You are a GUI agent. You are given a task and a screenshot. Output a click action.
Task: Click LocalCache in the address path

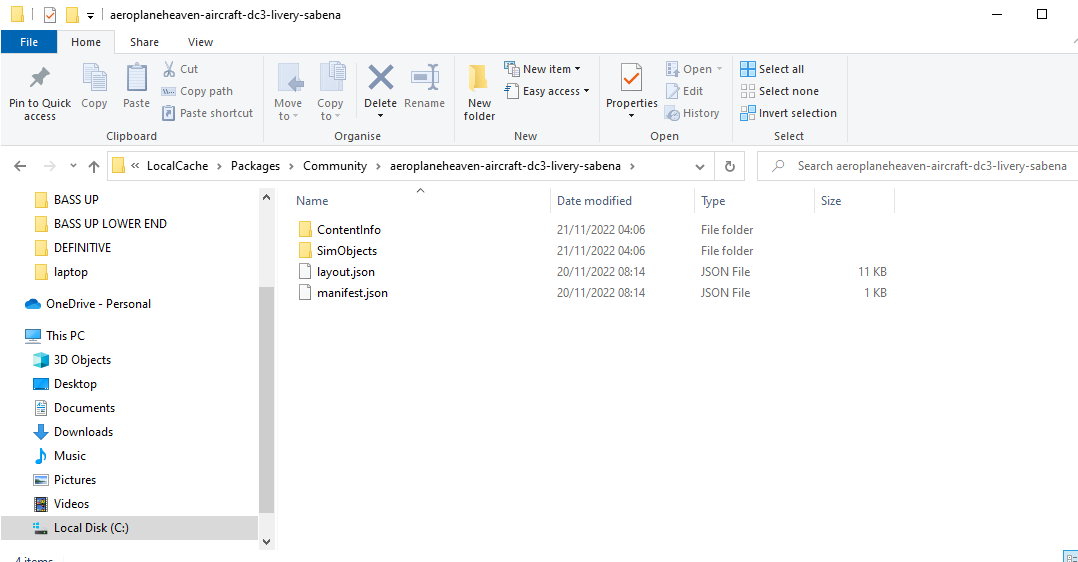177,166
